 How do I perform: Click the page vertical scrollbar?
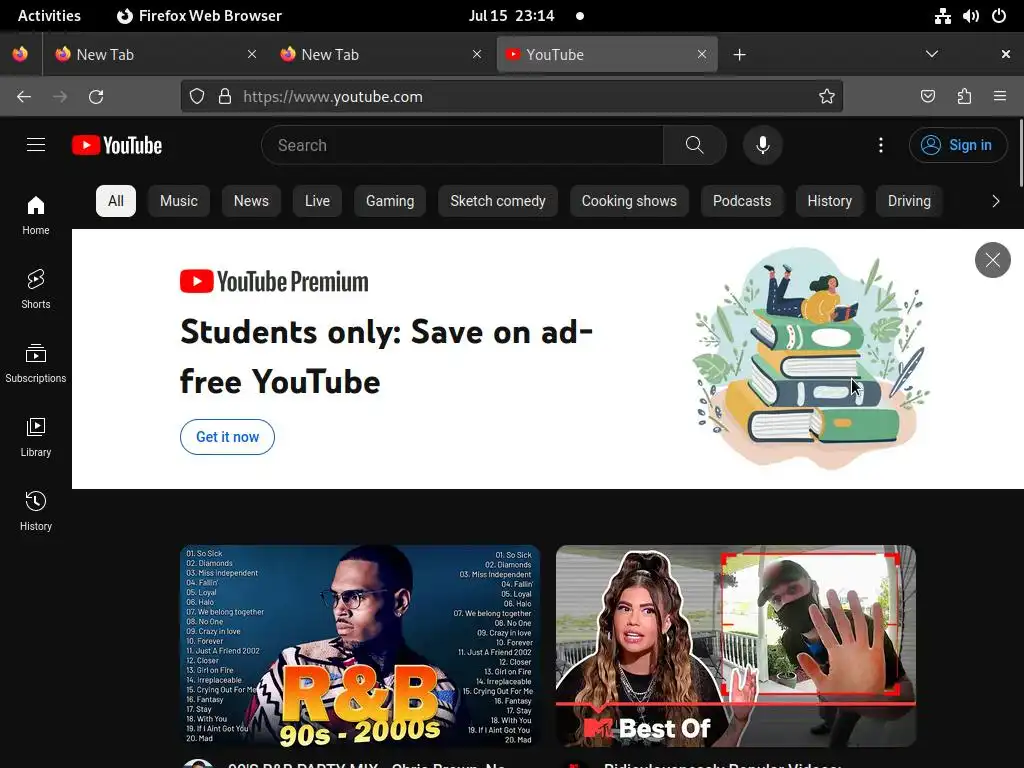(x=1020, y=153)
